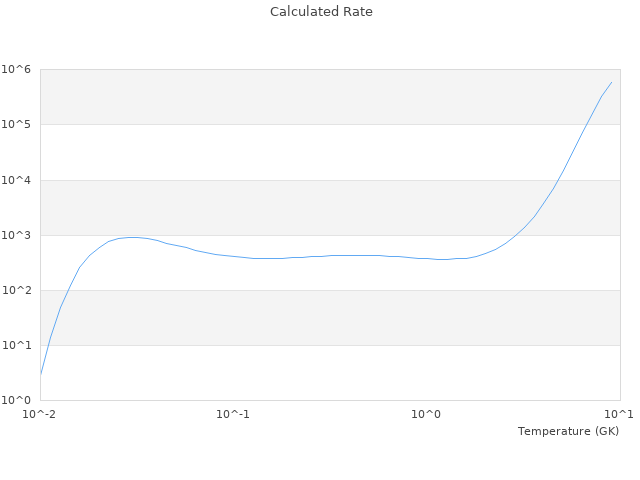
Task: Click the gray band between 10^1 and 10^2
Action: point(330,318)
